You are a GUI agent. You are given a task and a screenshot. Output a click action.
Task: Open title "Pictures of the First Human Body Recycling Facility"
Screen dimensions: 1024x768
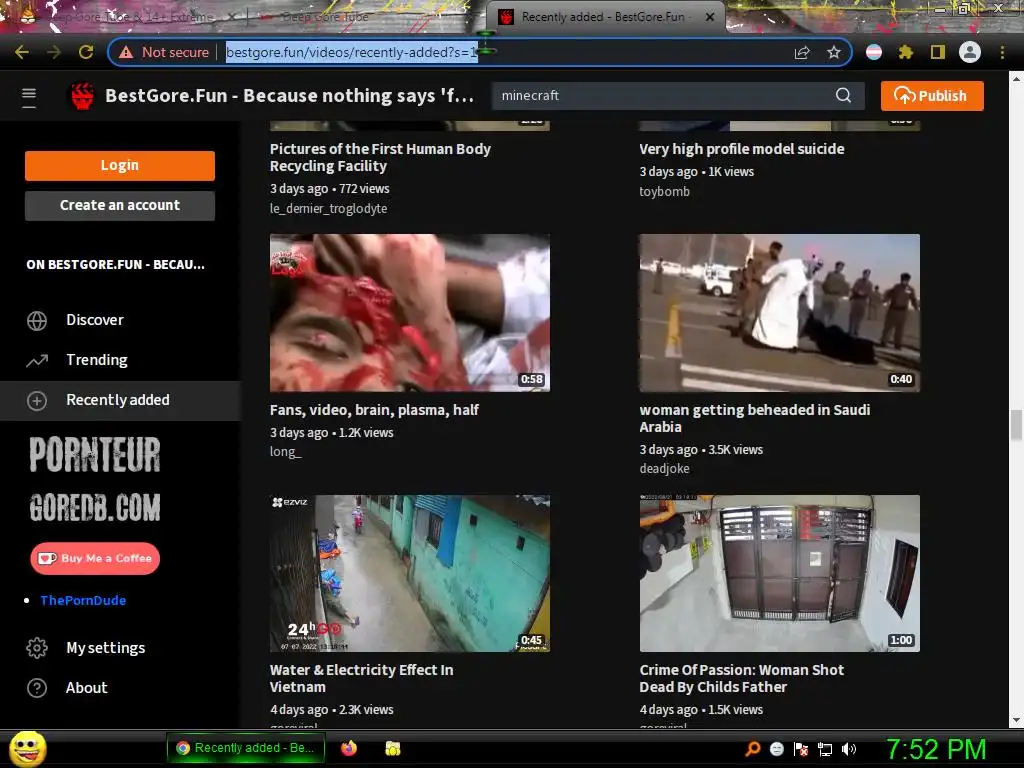click(380, 157)
